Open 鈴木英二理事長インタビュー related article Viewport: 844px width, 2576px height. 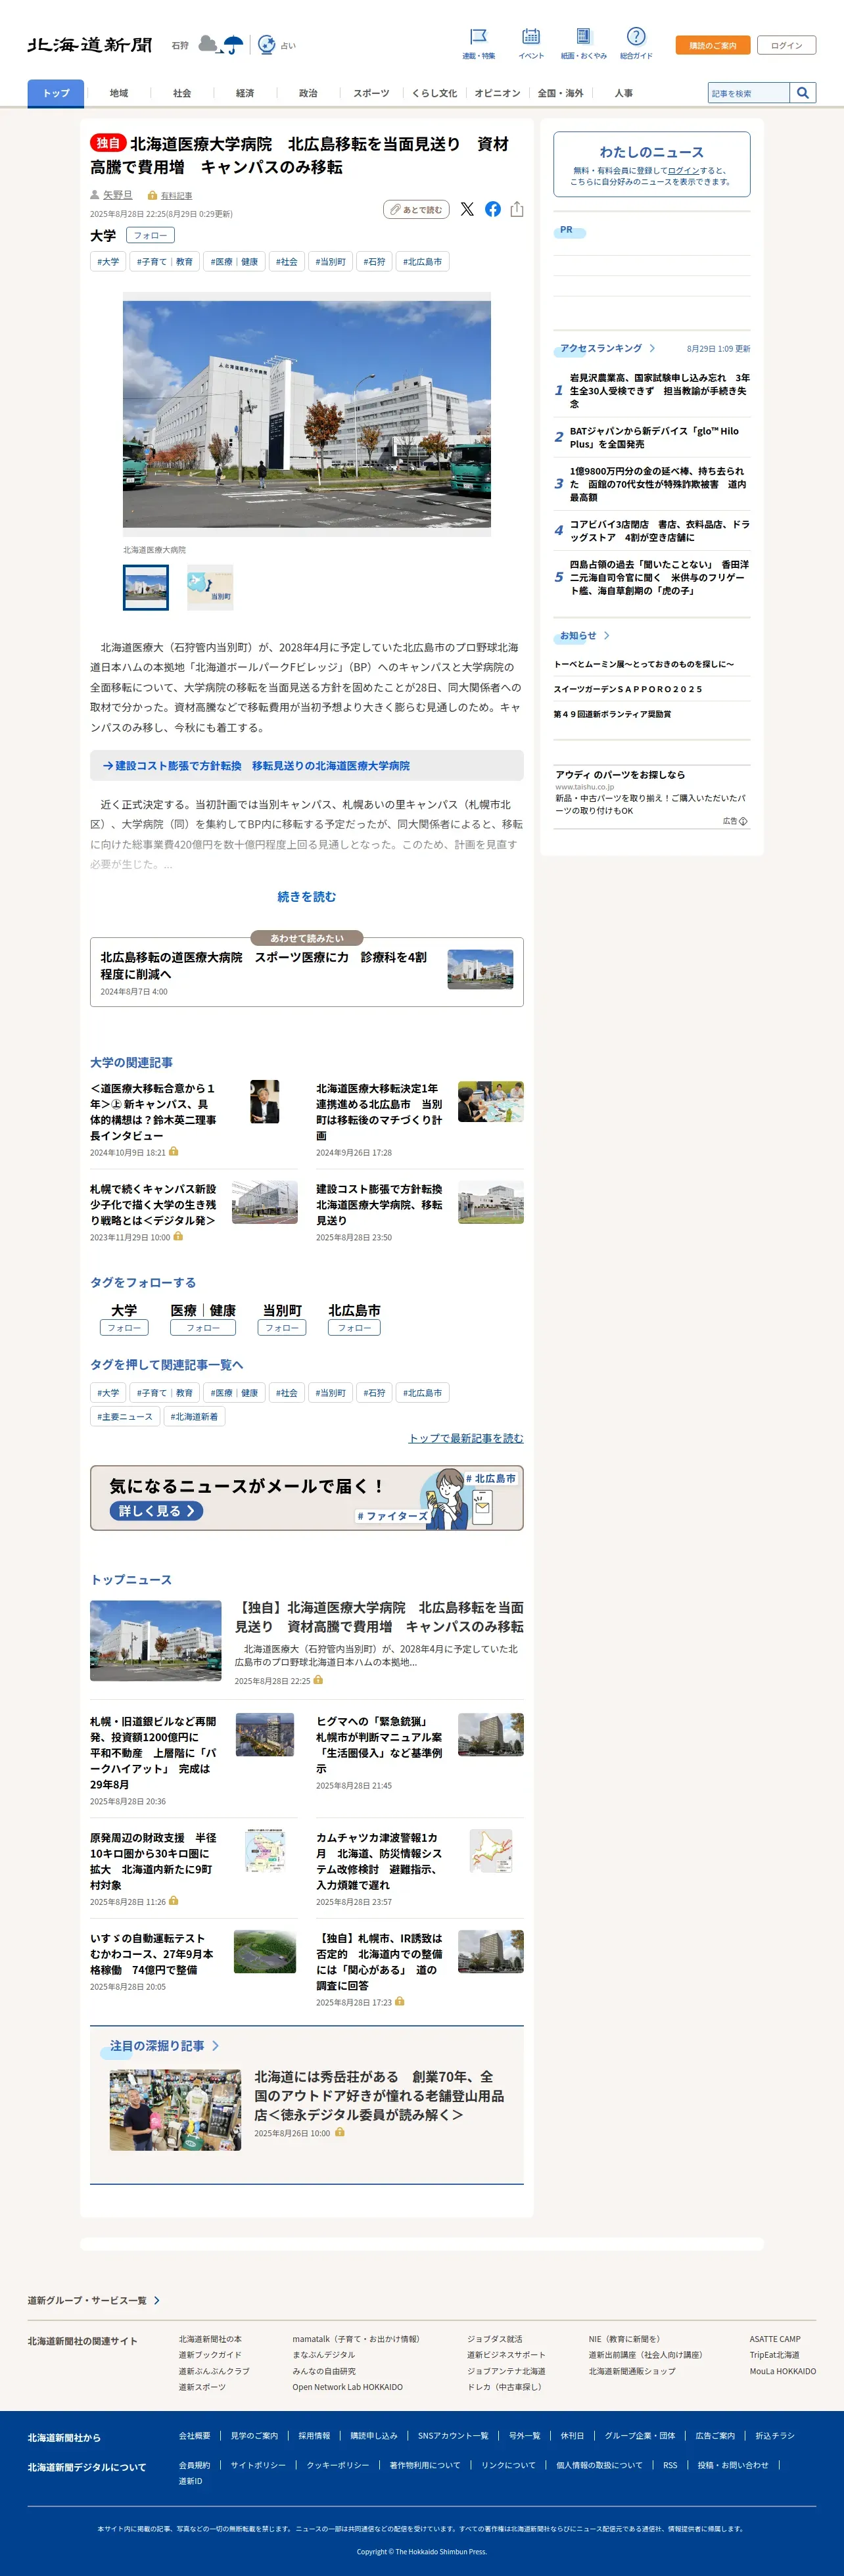pos(153,1112)
